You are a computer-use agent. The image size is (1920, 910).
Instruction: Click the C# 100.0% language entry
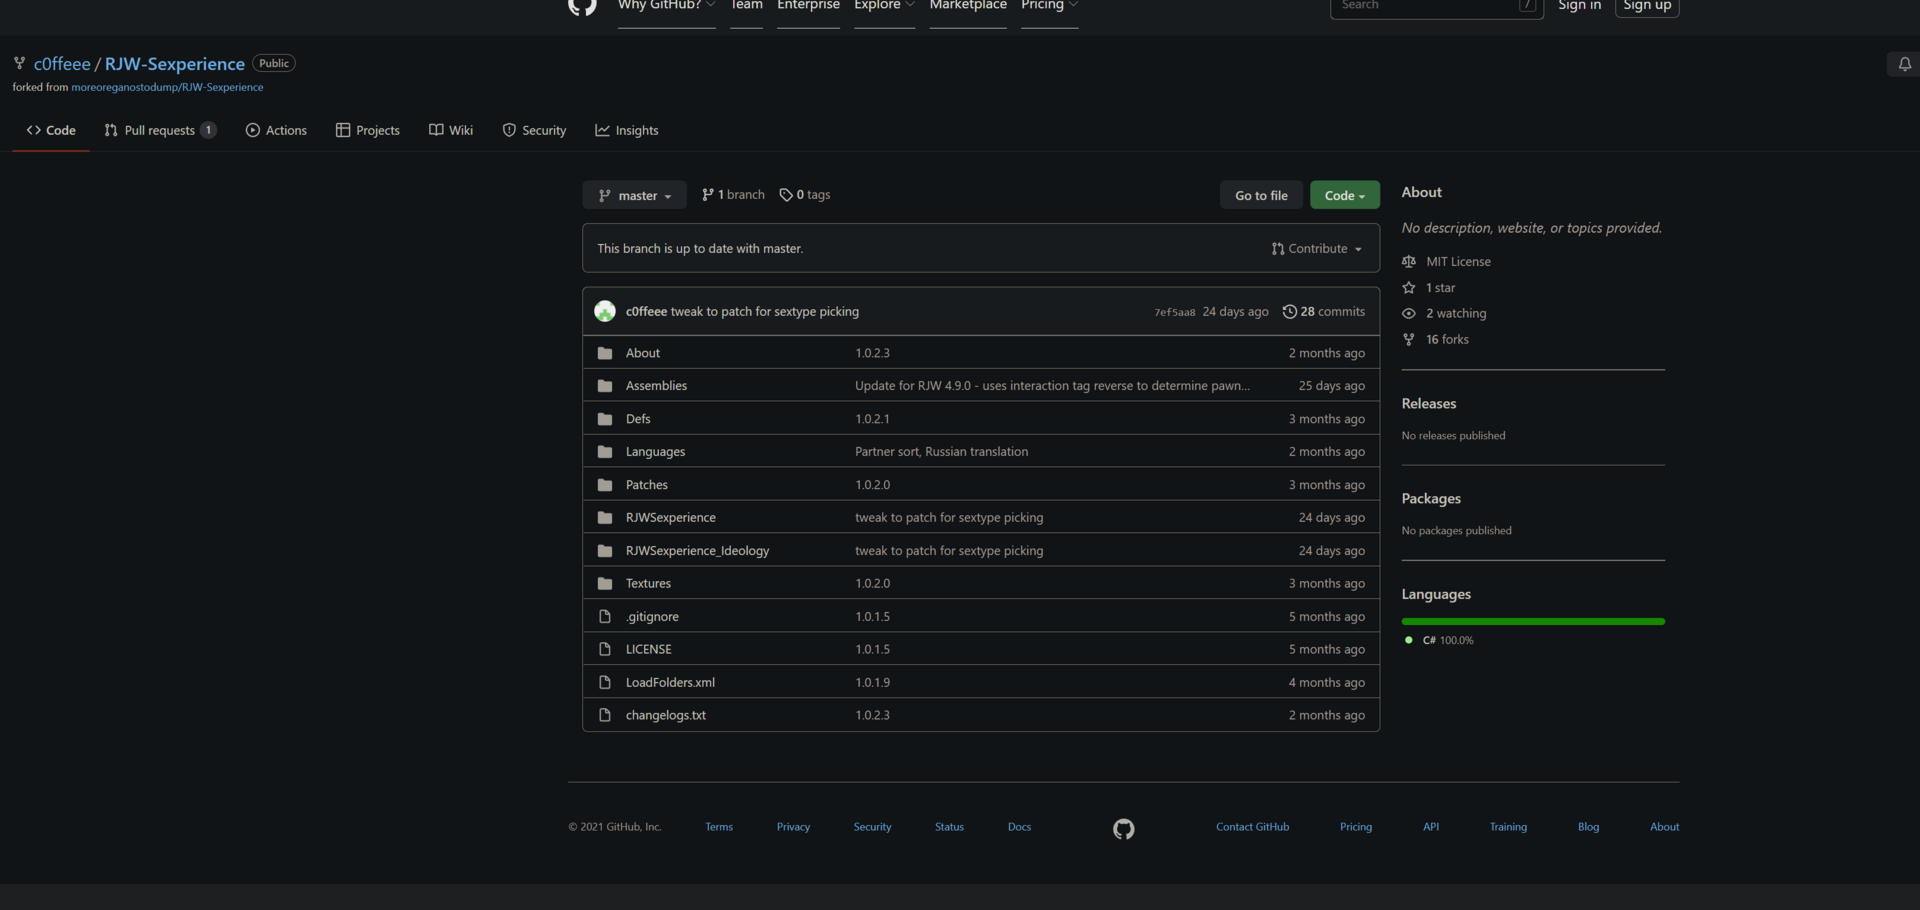tap(1439, 640)
